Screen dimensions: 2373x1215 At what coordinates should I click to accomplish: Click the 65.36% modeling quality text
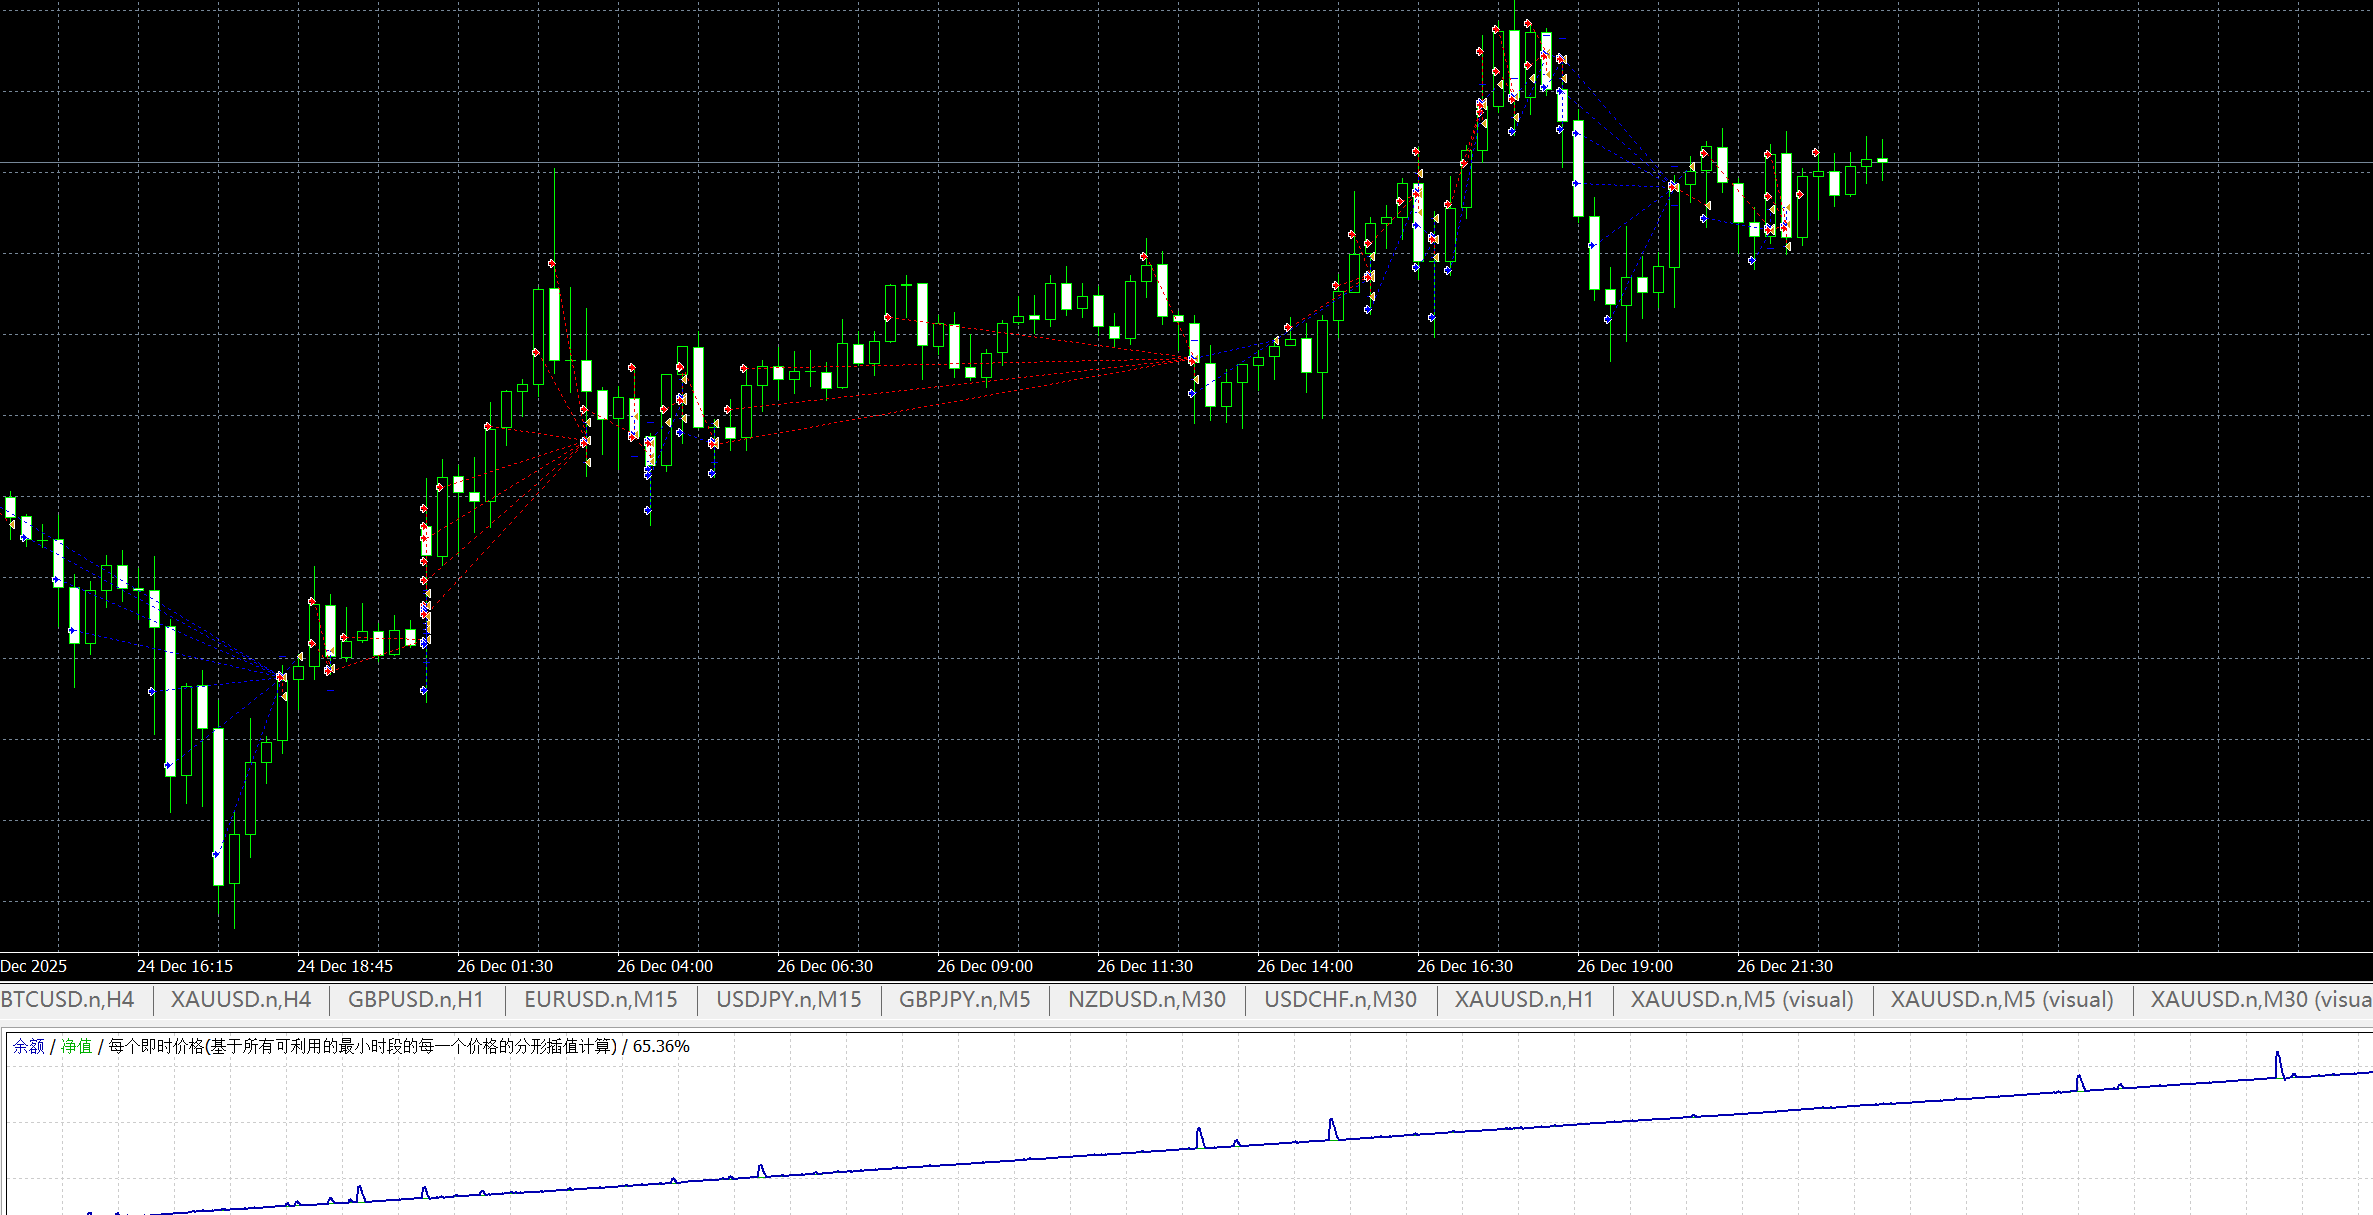point(661,1046)
